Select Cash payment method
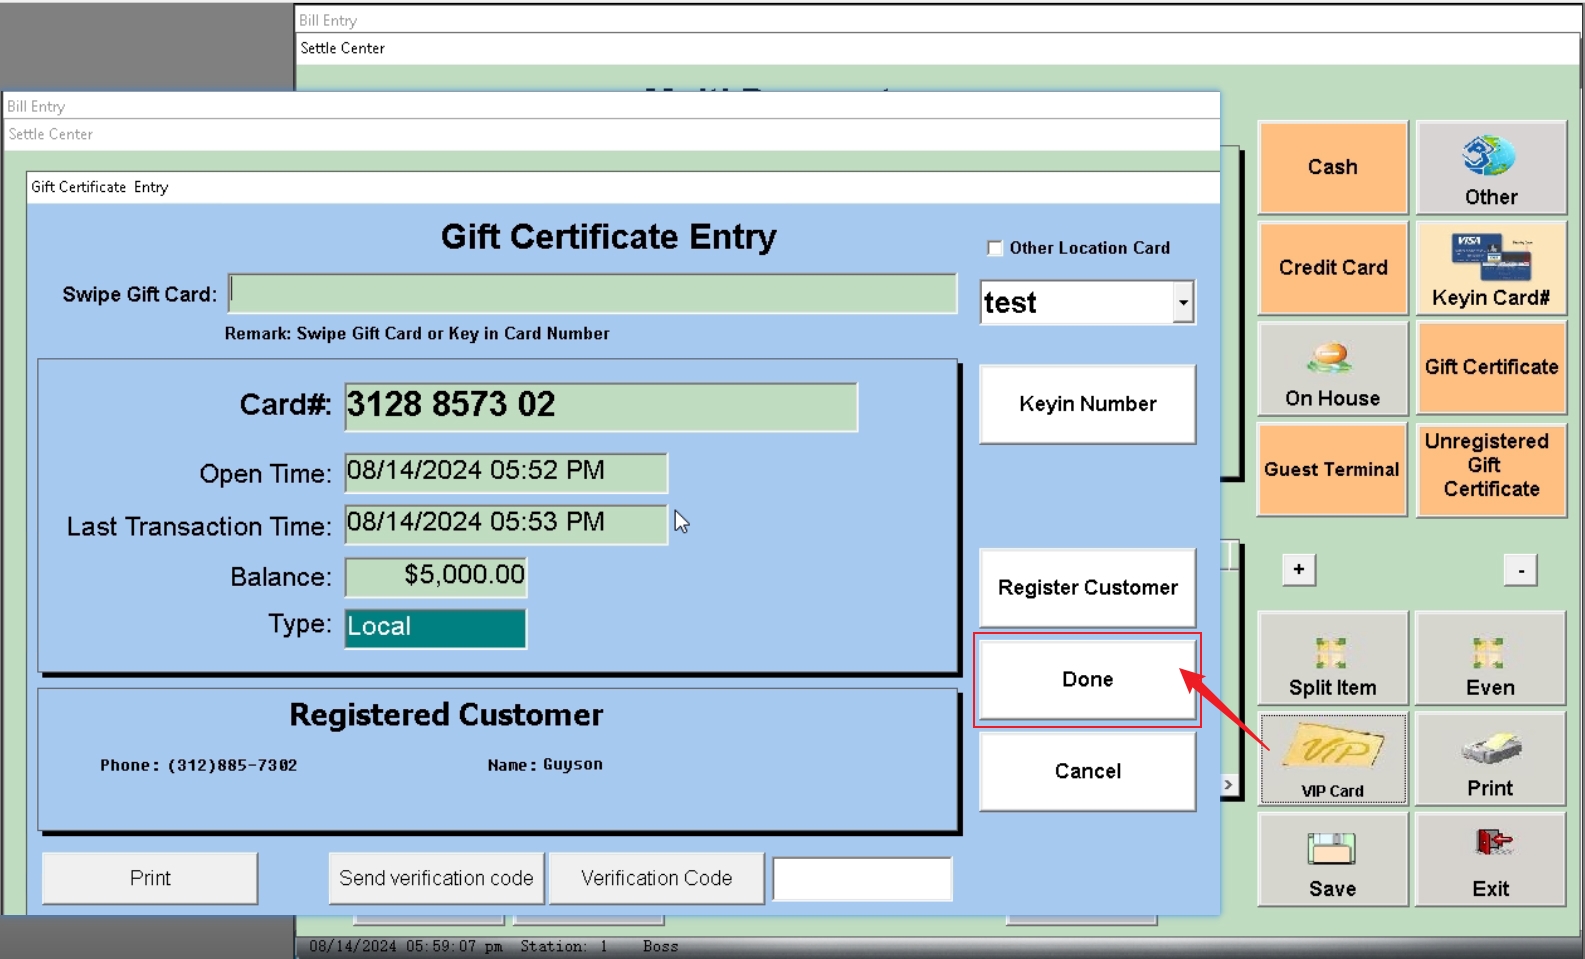The width and height of the screenshot is (1585, 959). point(1332,167)
